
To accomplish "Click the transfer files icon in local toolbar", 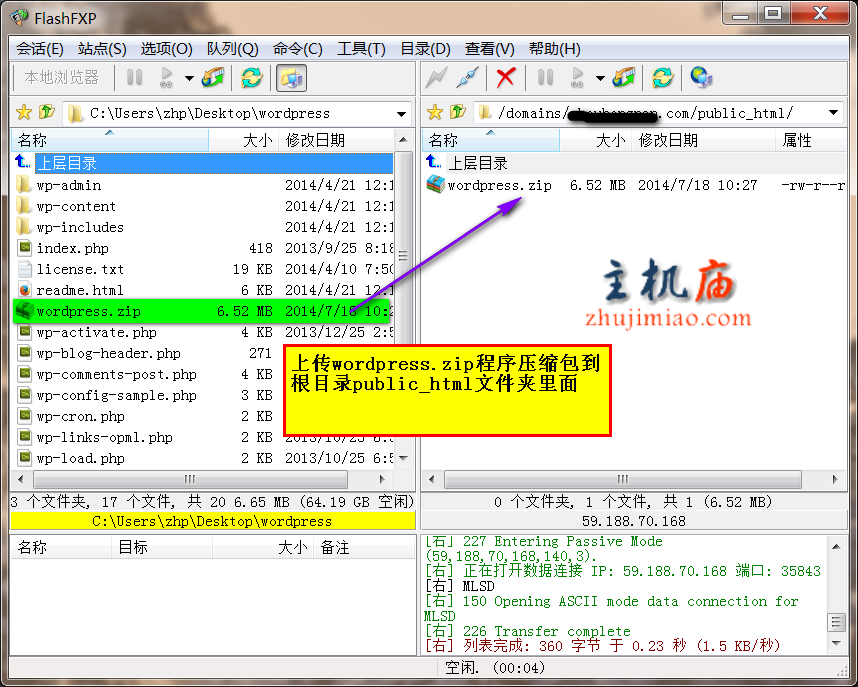I will coord(213,77).
